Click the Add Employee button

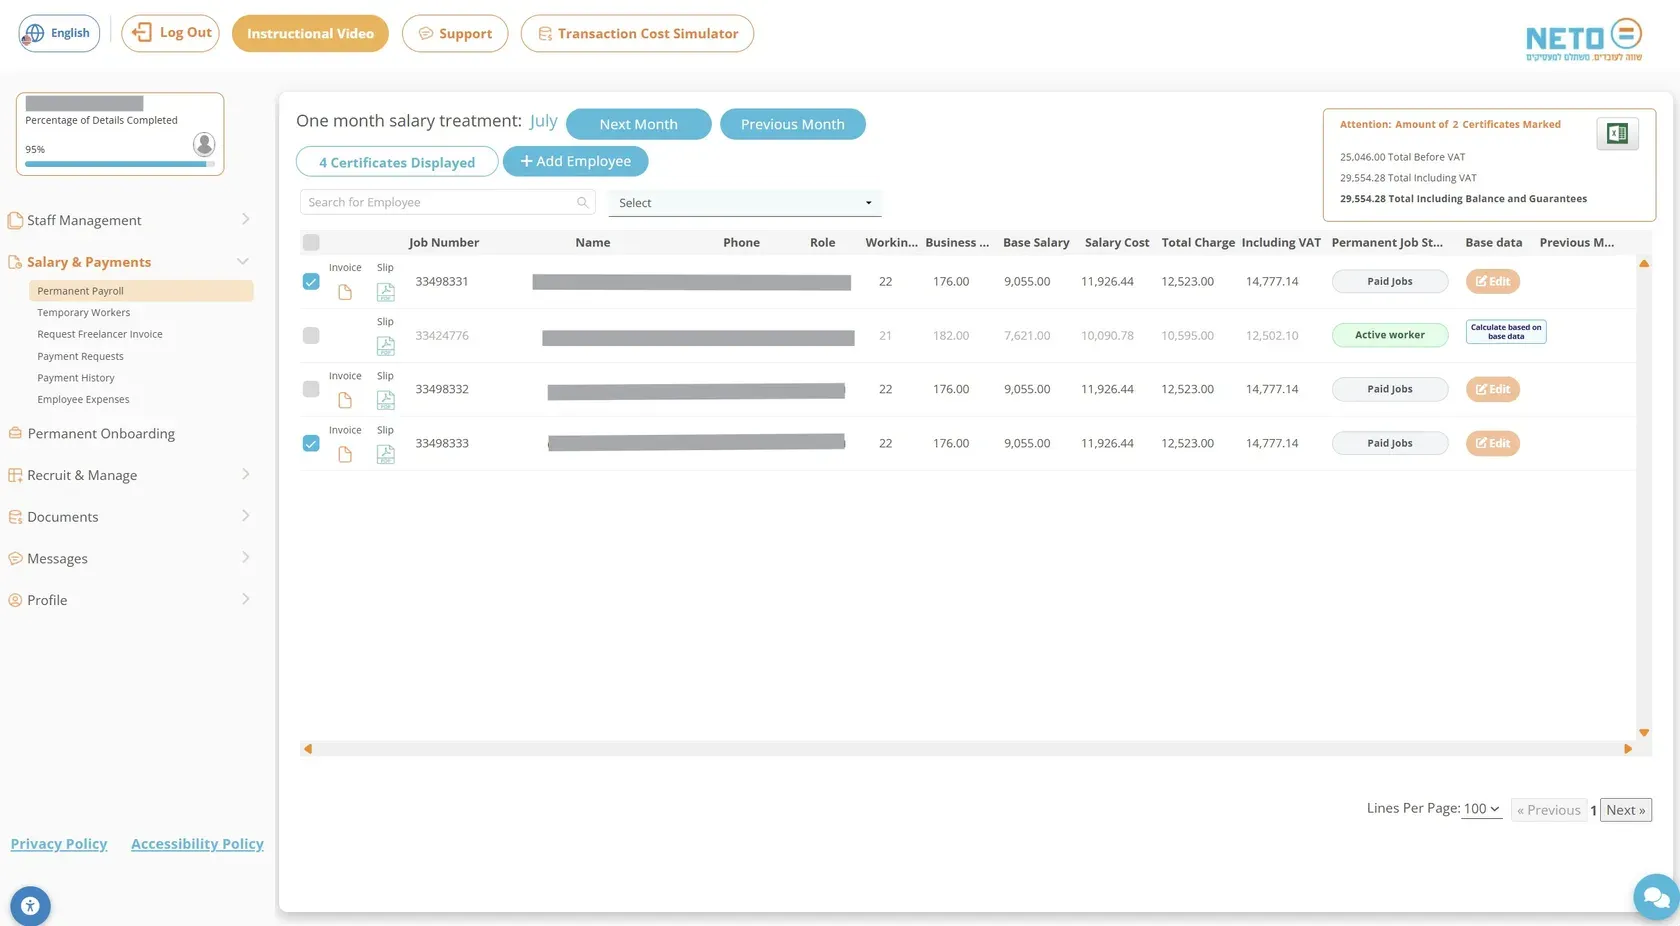[575, 161]
